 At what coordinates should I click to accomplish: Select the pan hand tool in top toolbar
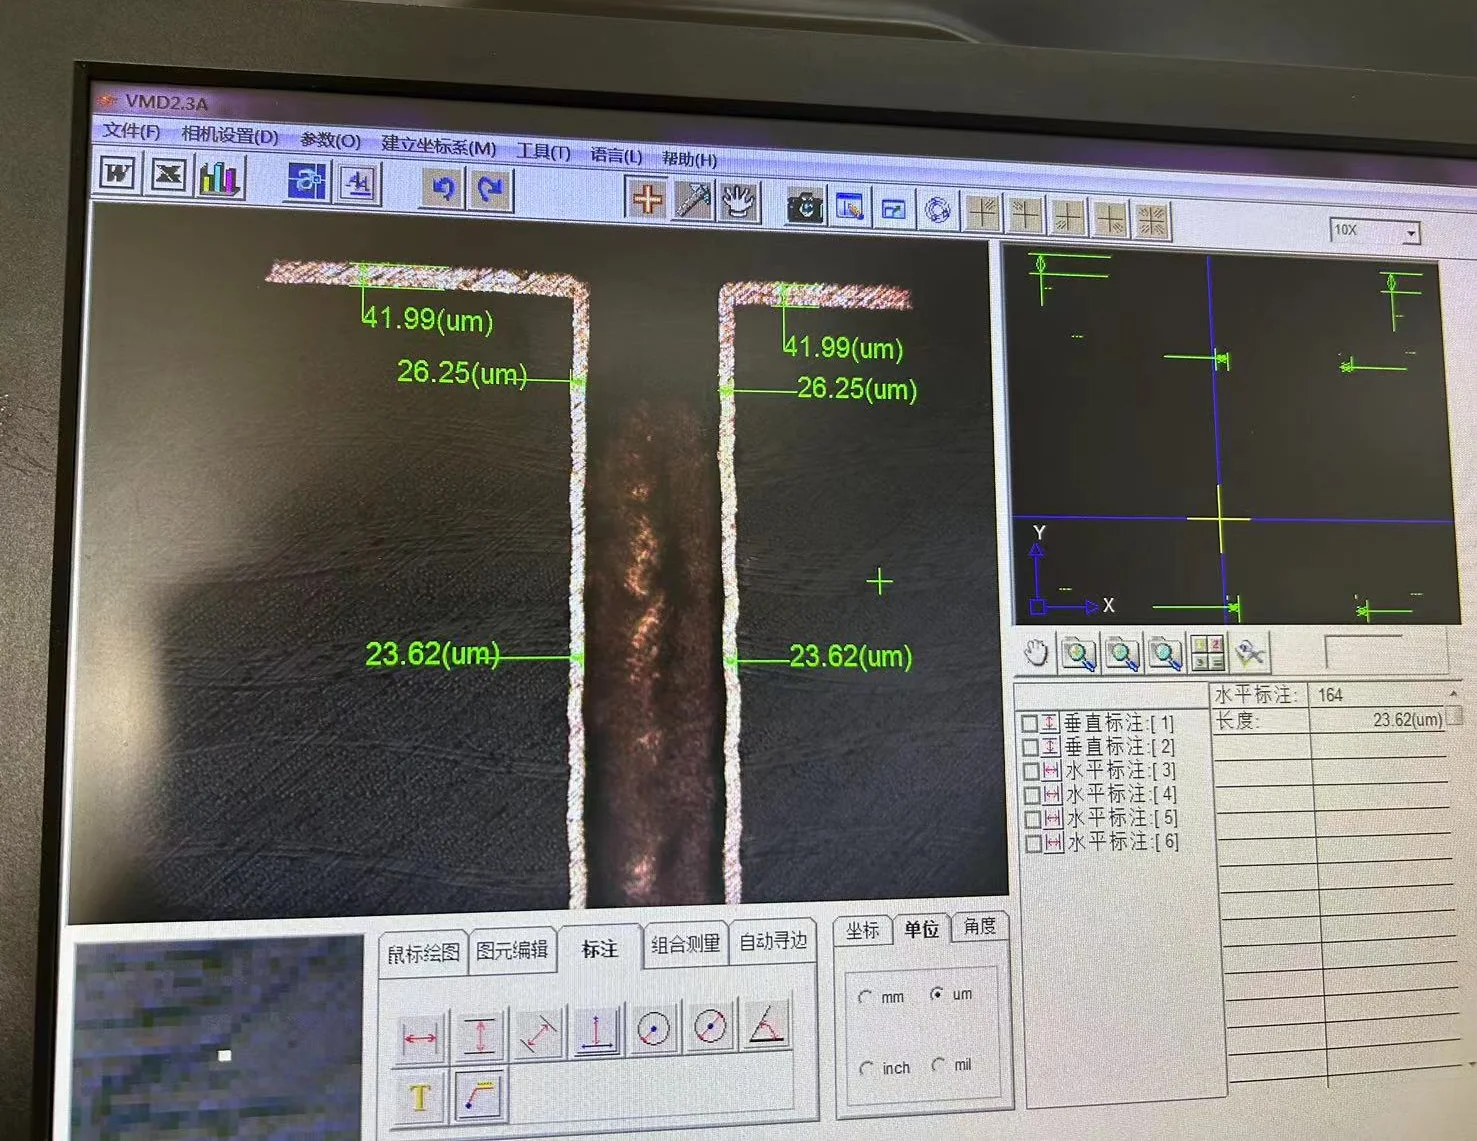[739, 201]
